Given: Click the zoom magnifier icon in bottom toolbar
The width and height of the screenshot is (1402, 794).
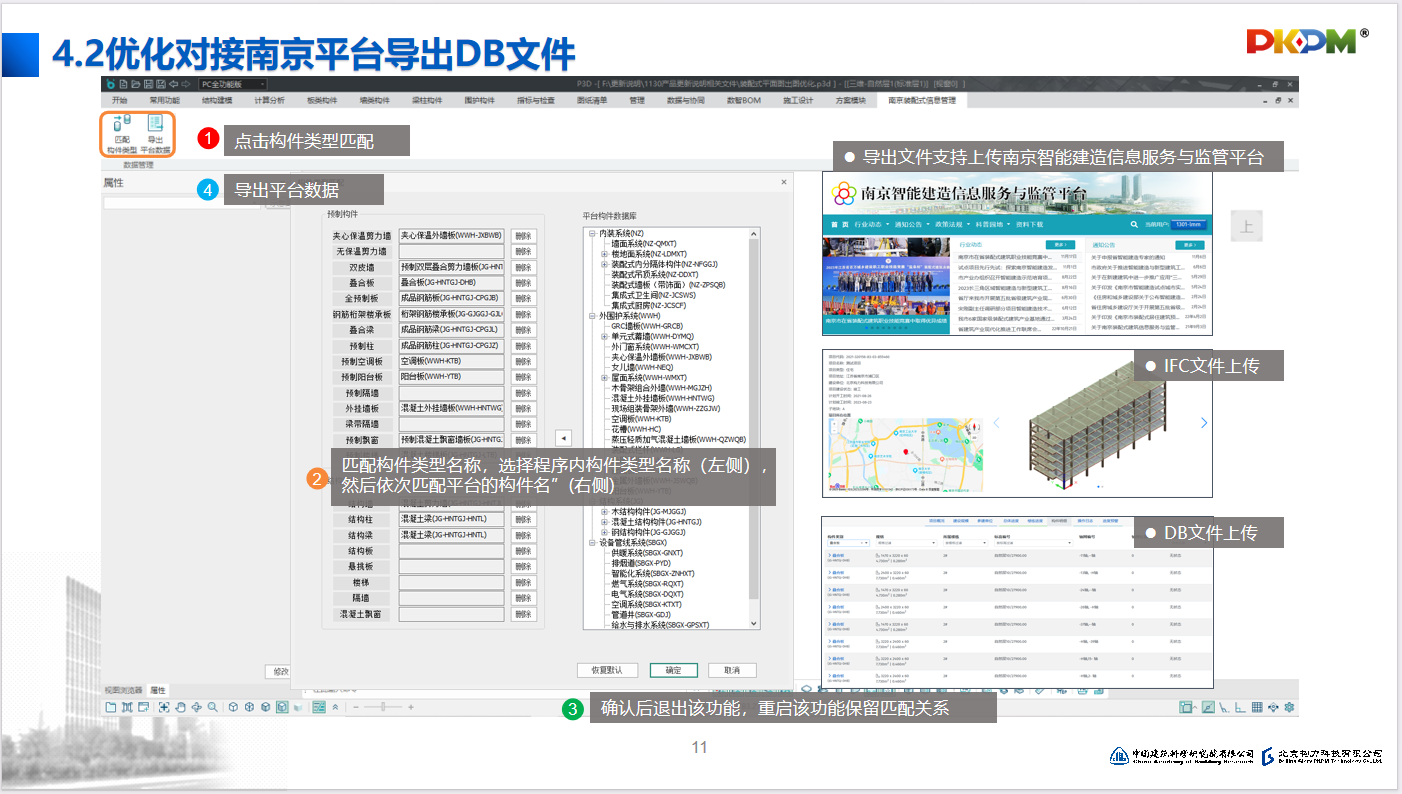Looking at the screenshot, I should pos(212,707).
